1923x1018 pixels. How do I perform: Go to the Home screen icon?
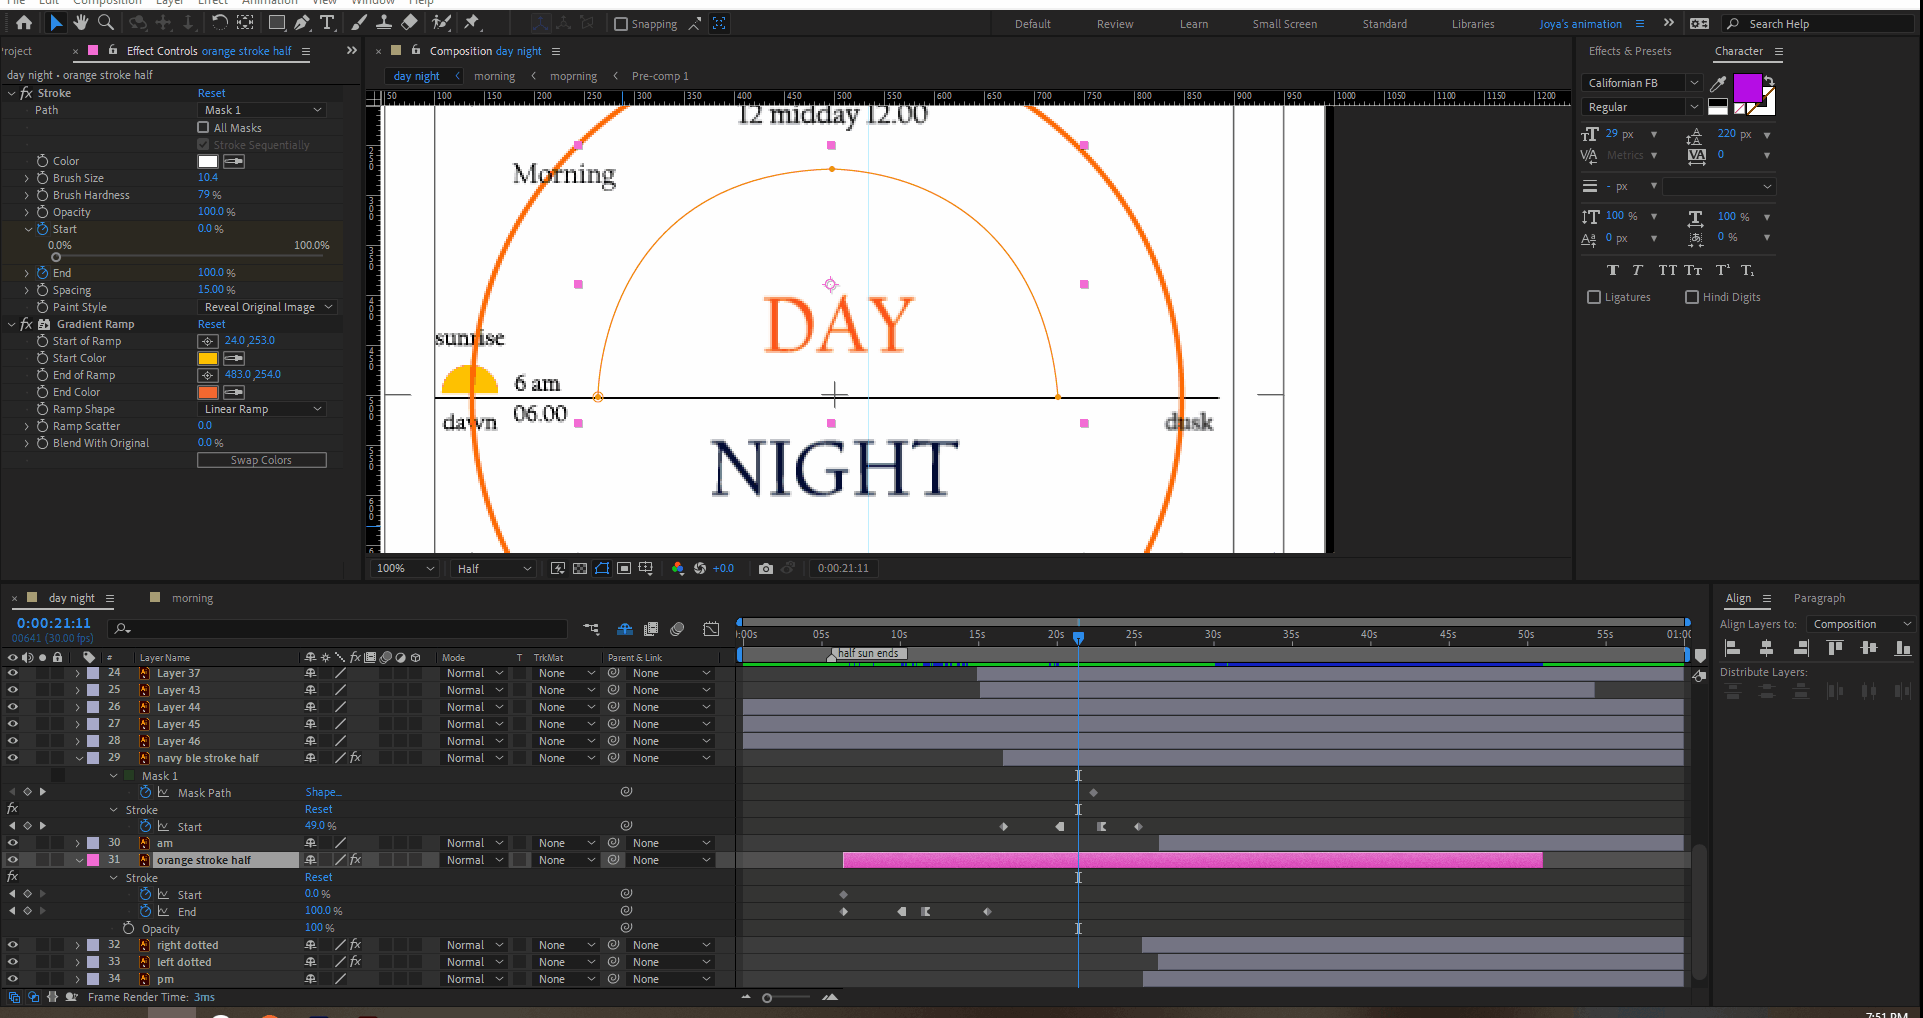click(x=24, y=23)
